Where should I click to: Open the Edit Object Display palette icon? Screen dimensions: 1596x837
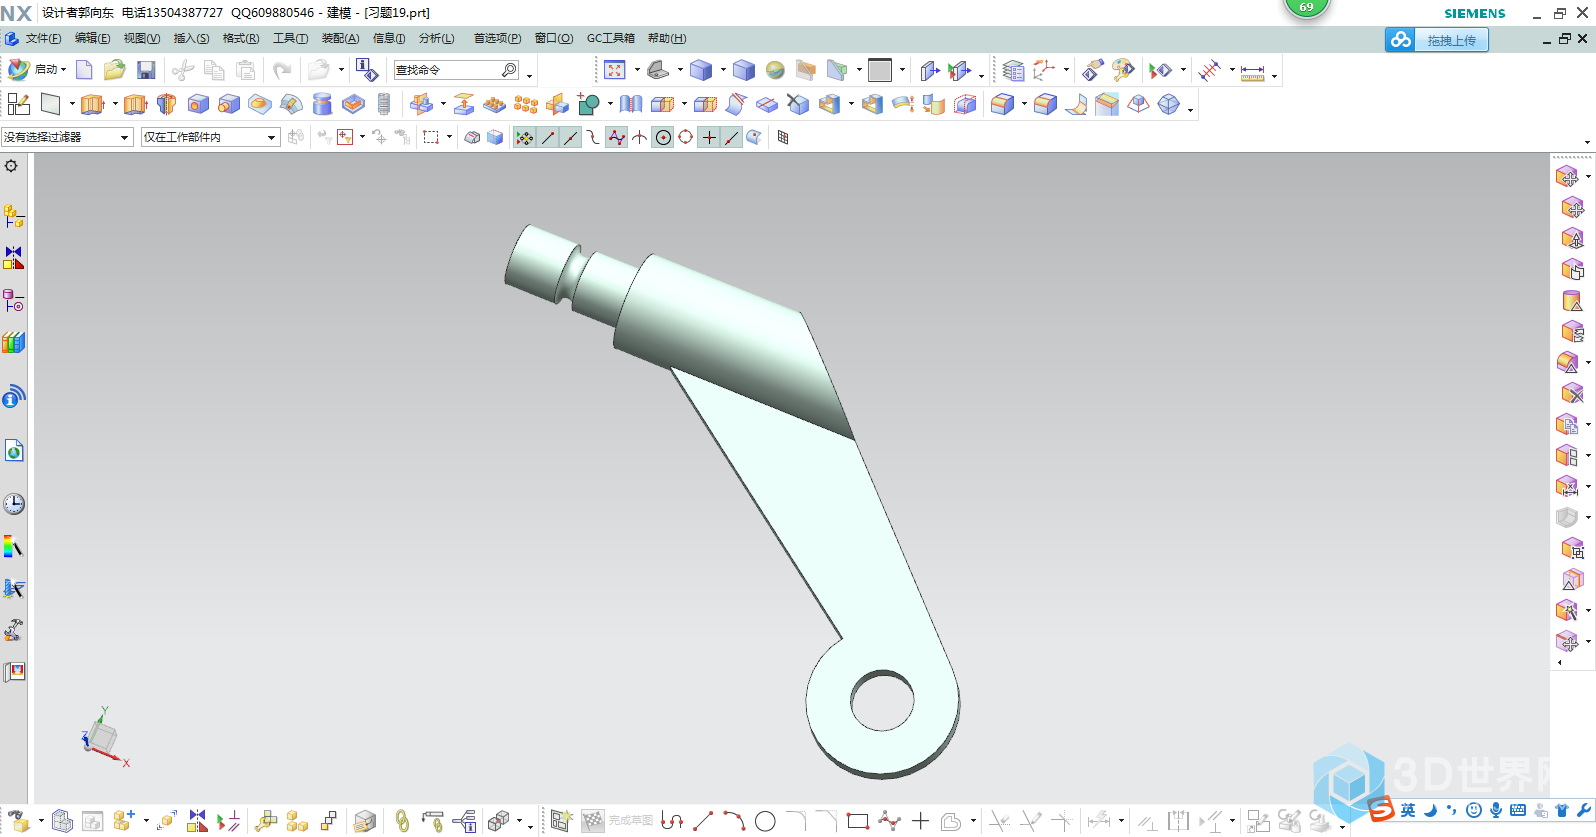1123,70
